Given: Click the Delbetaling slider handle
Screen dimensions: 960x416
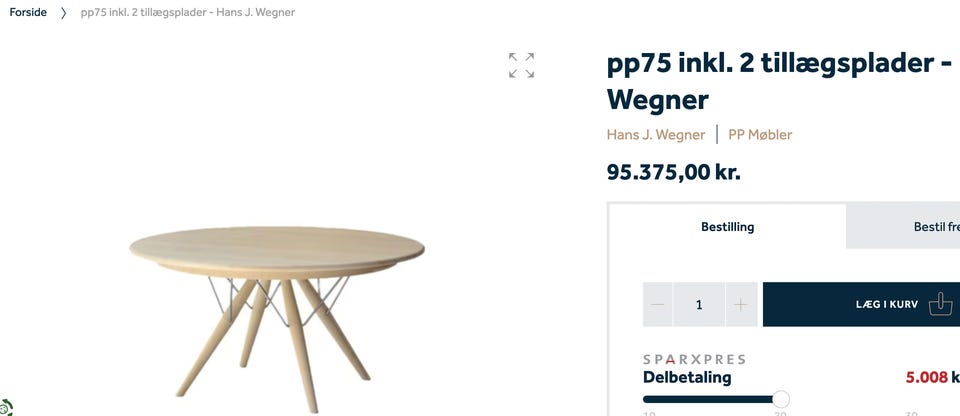Looking at the screenshot, I should coord(781,399).
